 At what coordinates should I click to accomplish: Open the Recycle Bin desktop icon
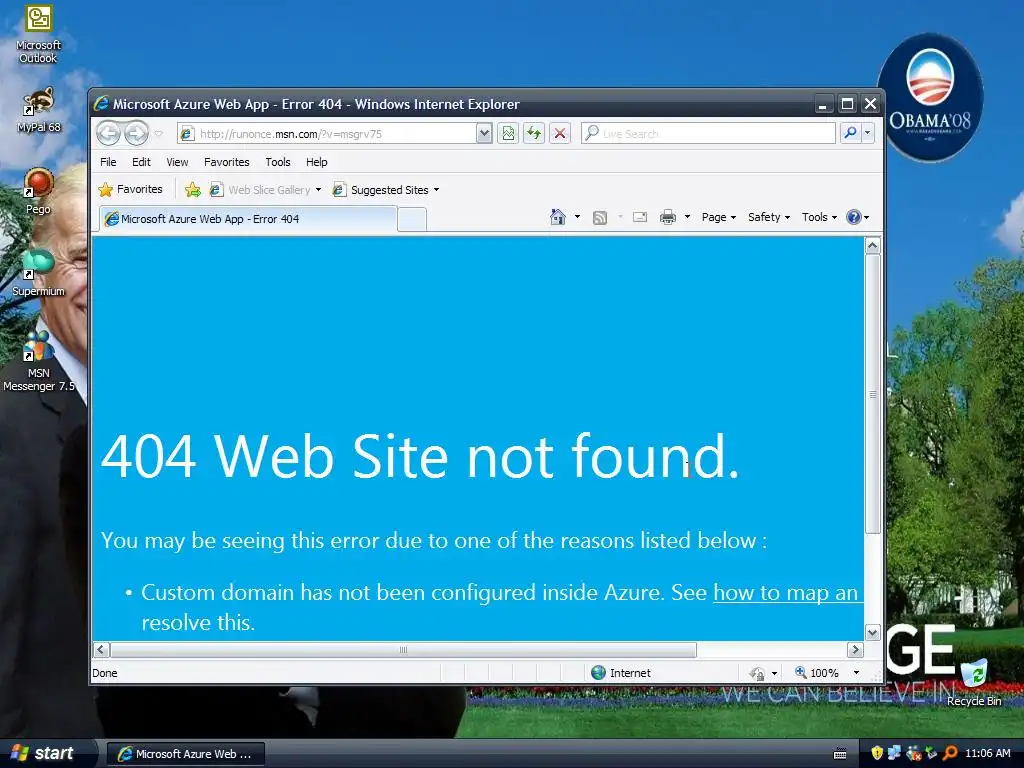974,683
